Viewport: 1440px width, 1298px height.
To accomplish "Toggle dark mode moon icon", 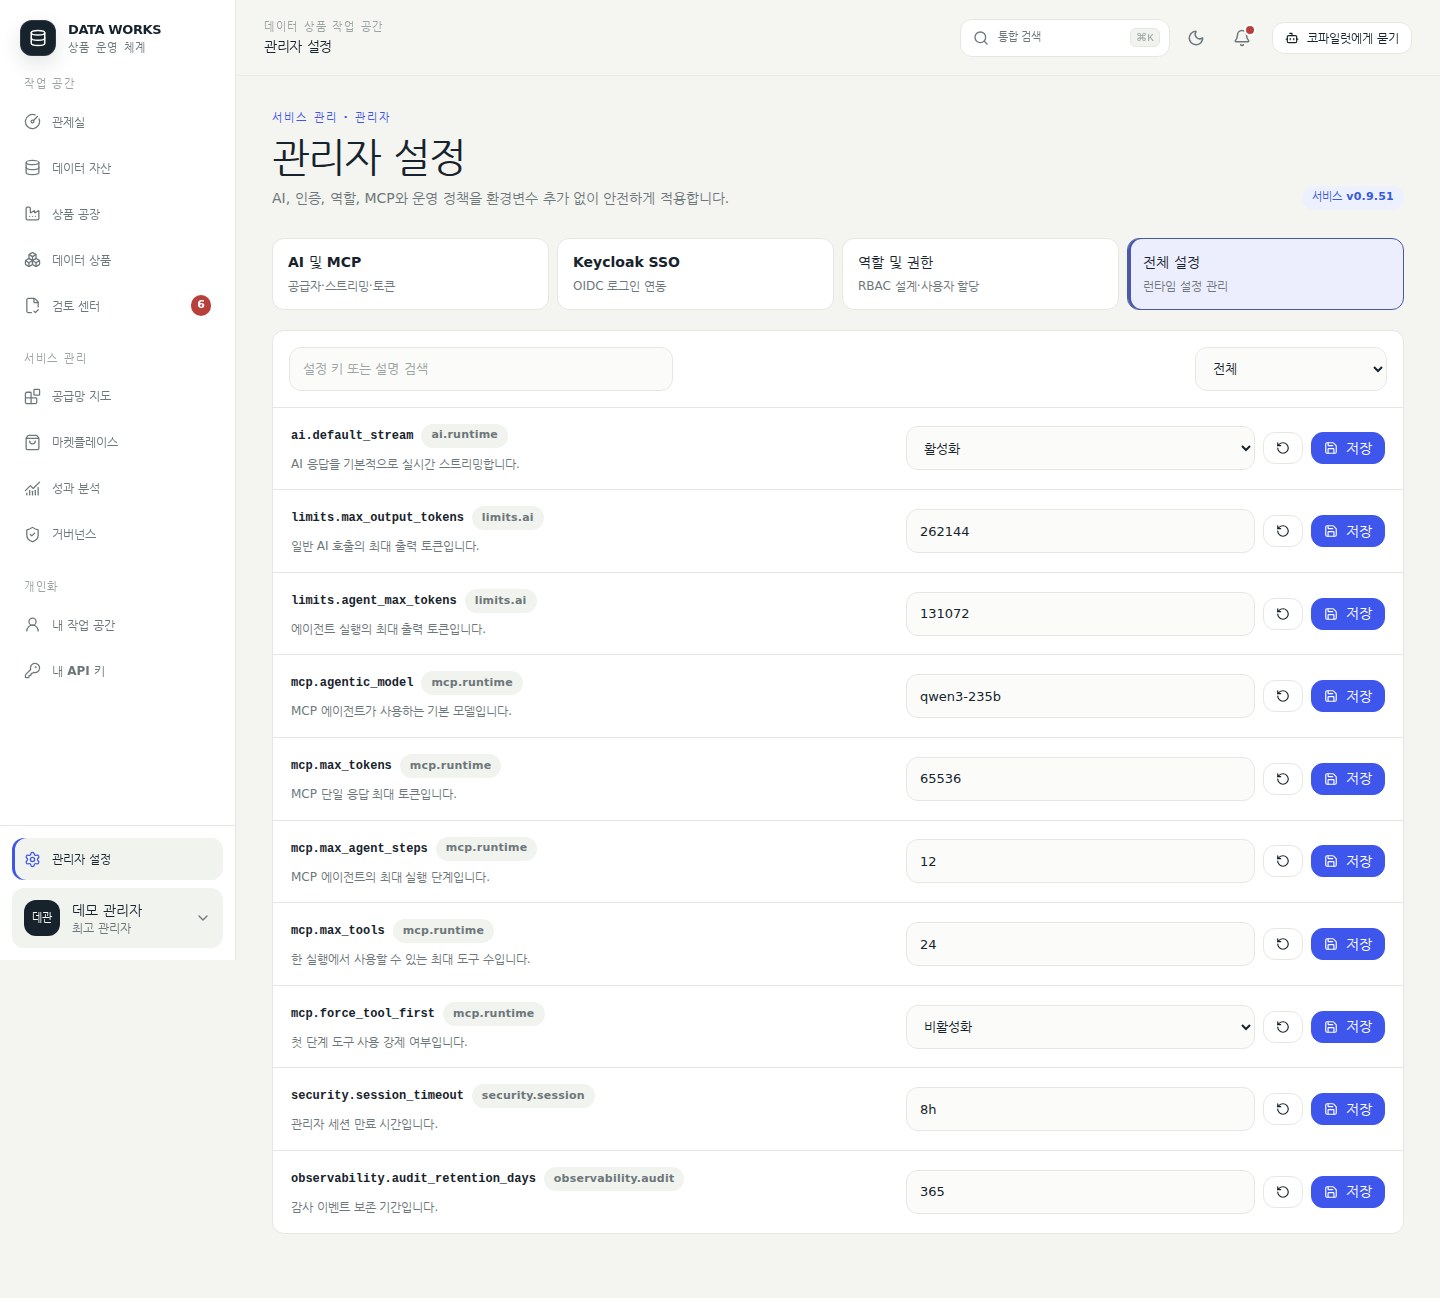I will point(1196,38).
